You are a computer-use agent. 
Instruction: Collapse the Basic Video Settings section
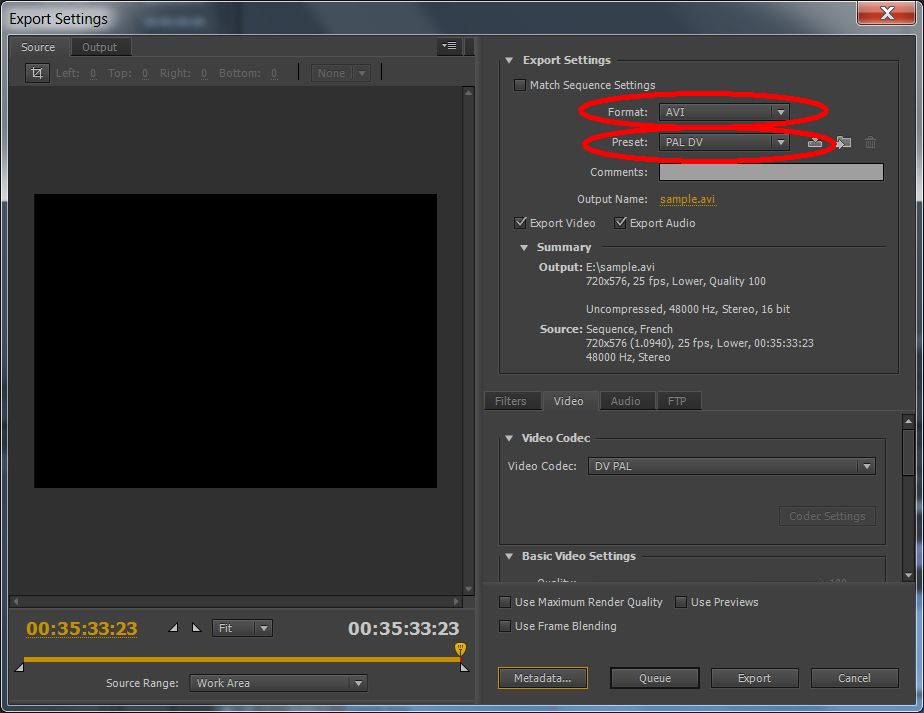pyautogui.click(x=509, y=556)
